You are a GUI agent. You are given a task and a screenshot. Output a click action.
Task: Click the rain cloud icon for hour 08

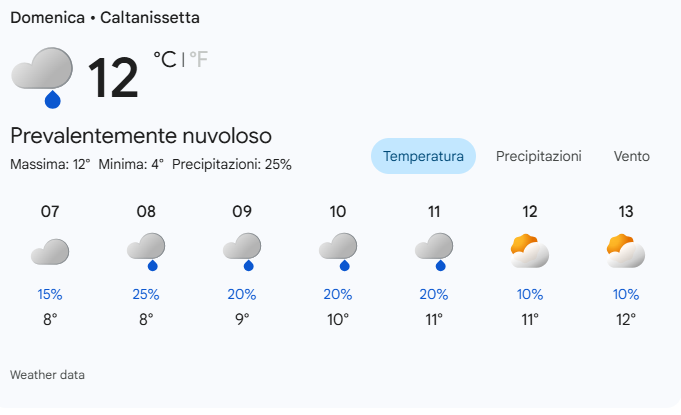[x=146, y=251]
